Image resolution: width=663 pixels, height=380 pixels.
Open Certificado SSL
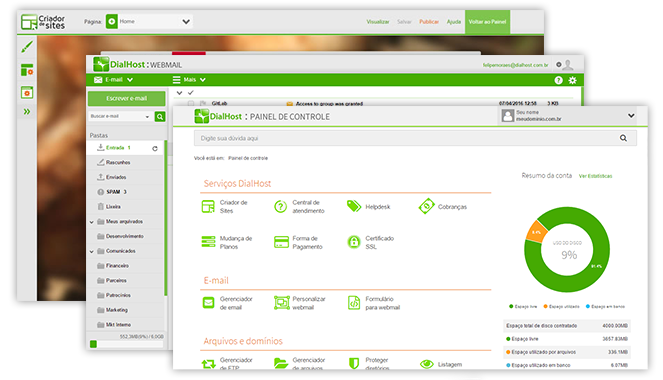tap(370, 243)
